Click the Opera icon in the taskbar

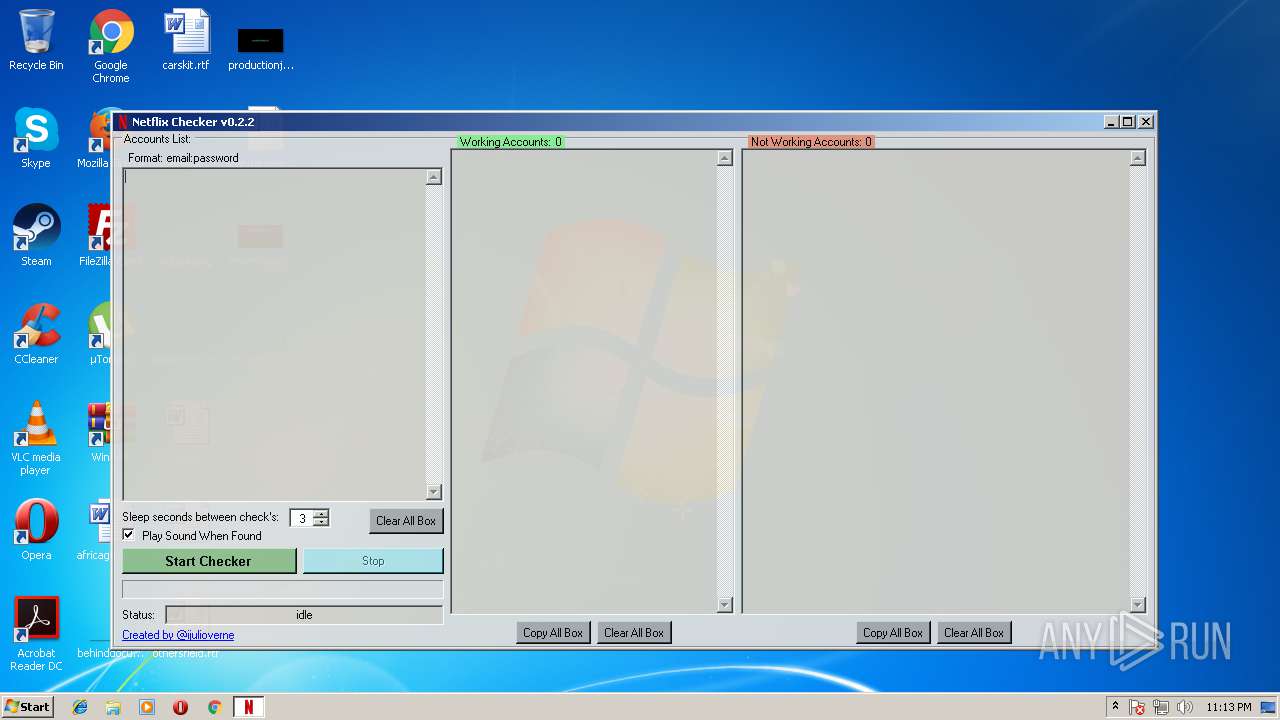click(x=180, y=707)
